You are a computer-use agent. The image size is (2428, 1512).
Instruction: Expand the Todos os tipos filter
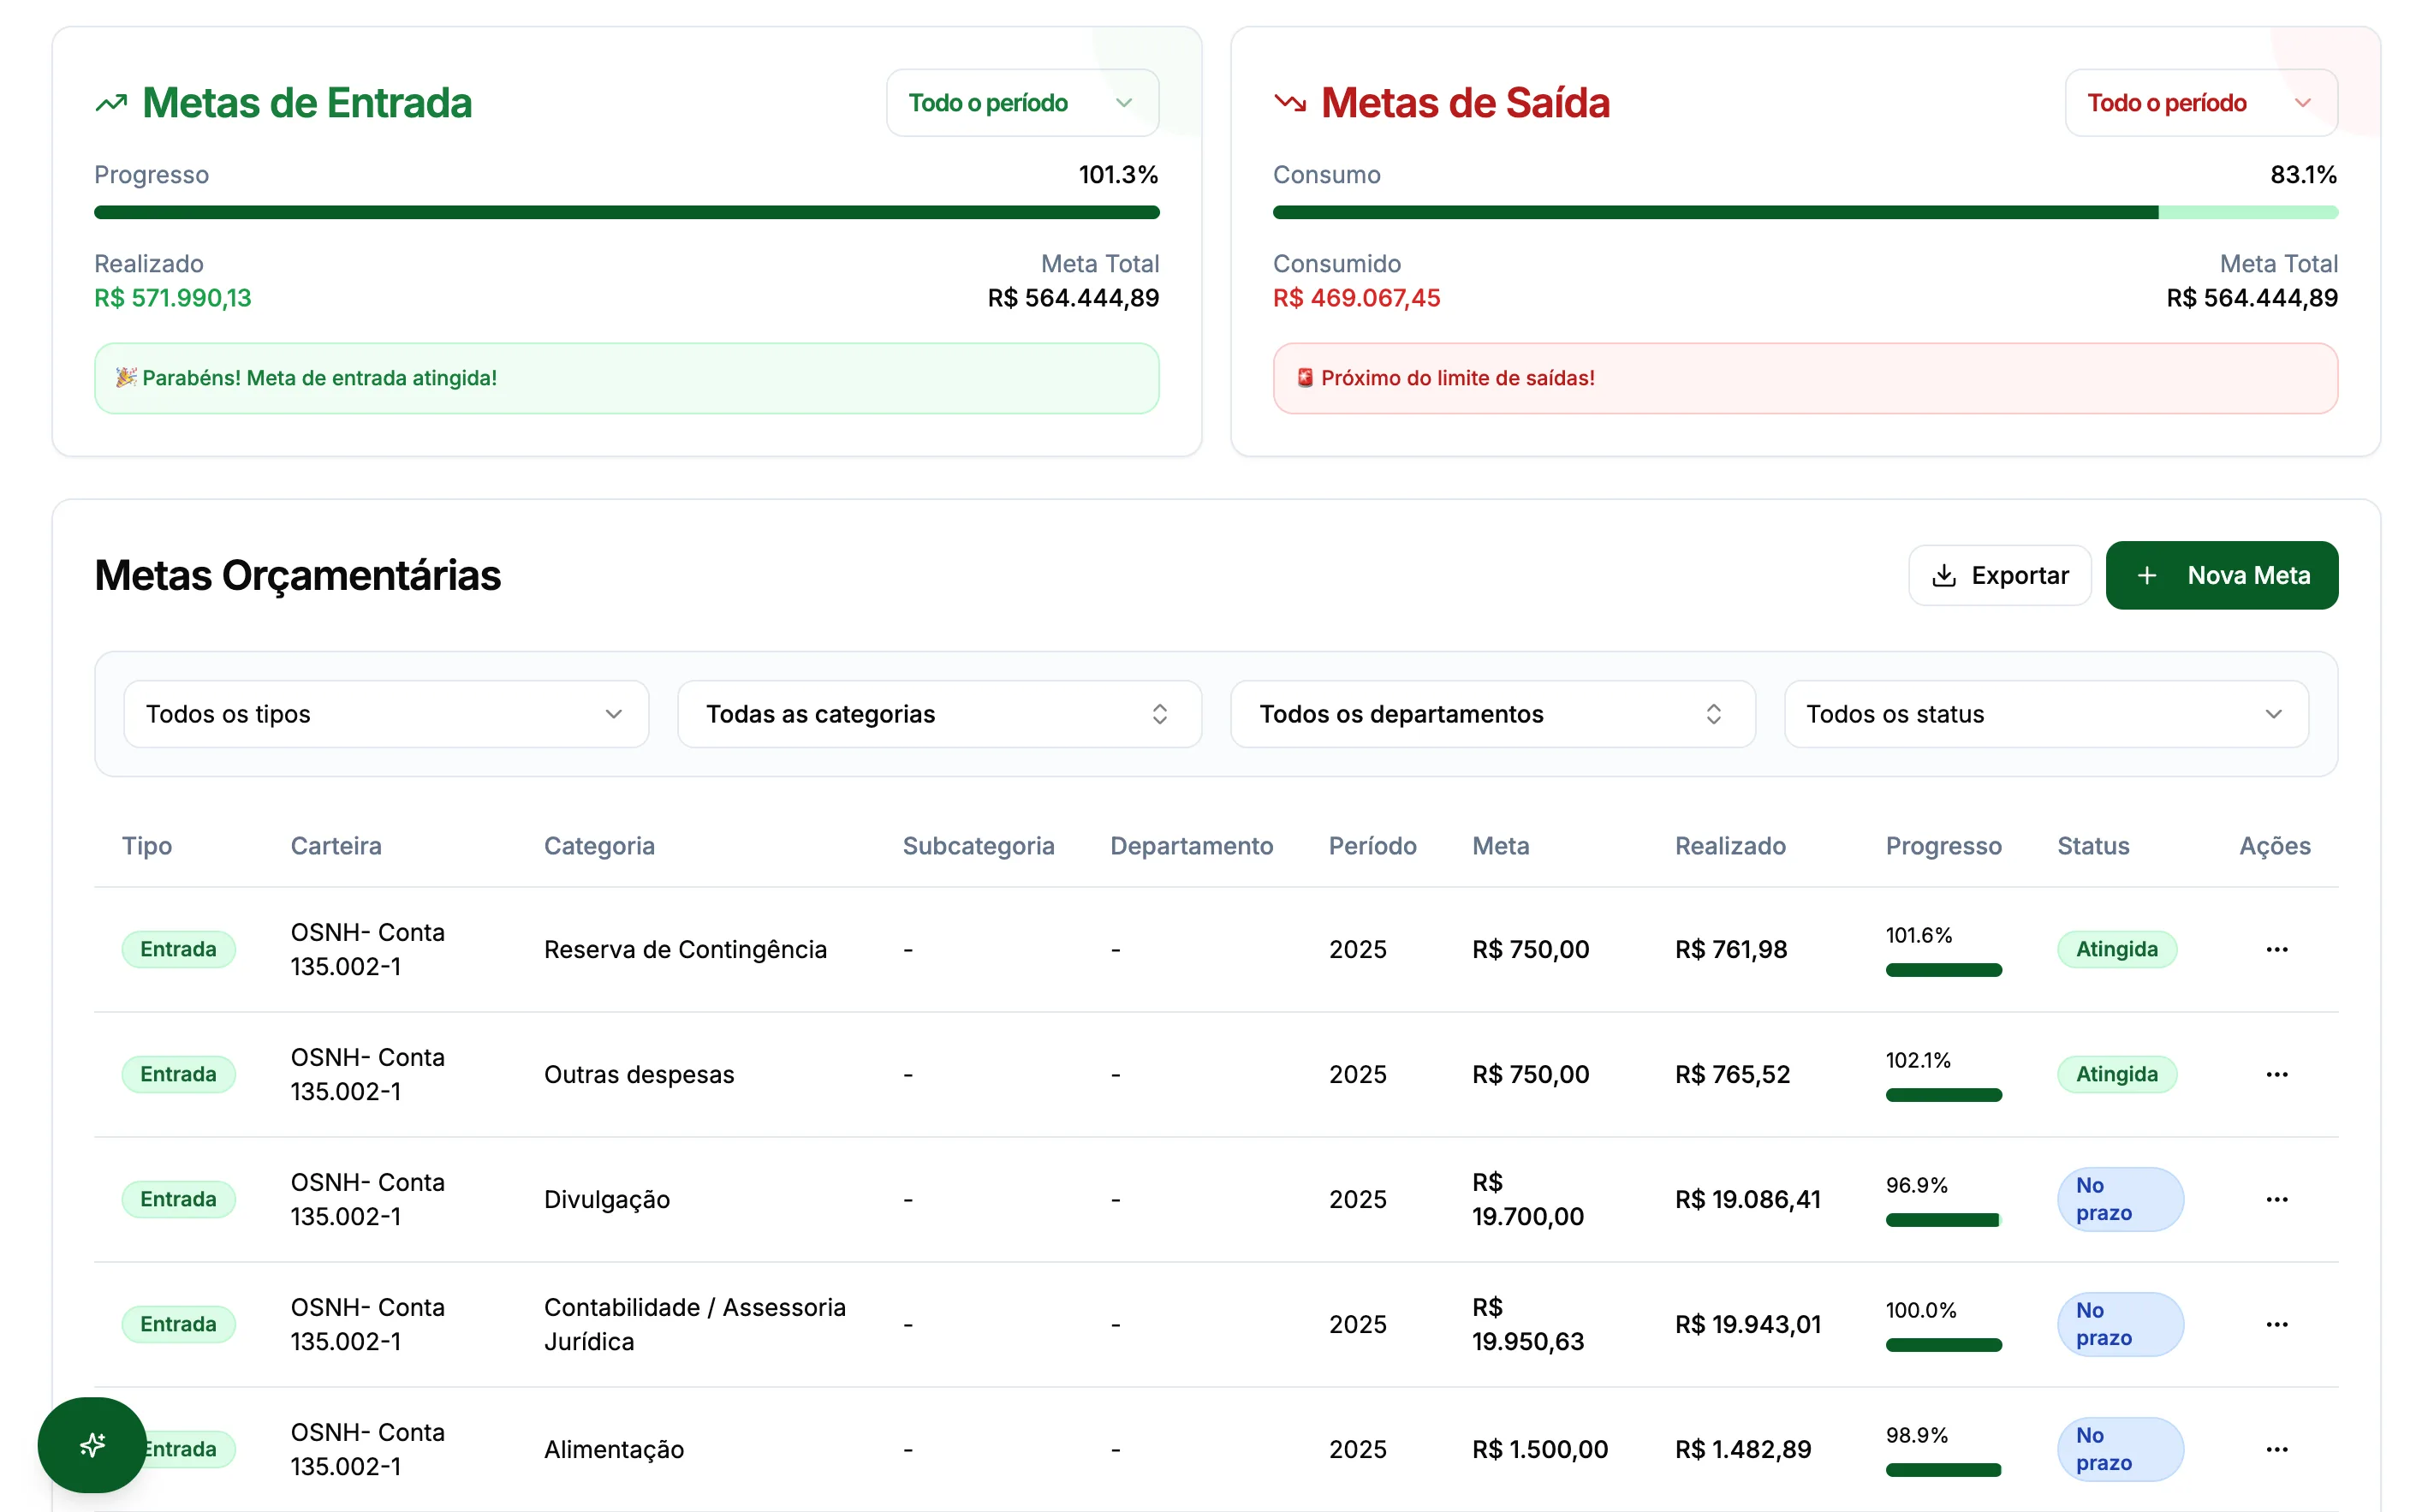pyautogui.click(x=386, y=714)
